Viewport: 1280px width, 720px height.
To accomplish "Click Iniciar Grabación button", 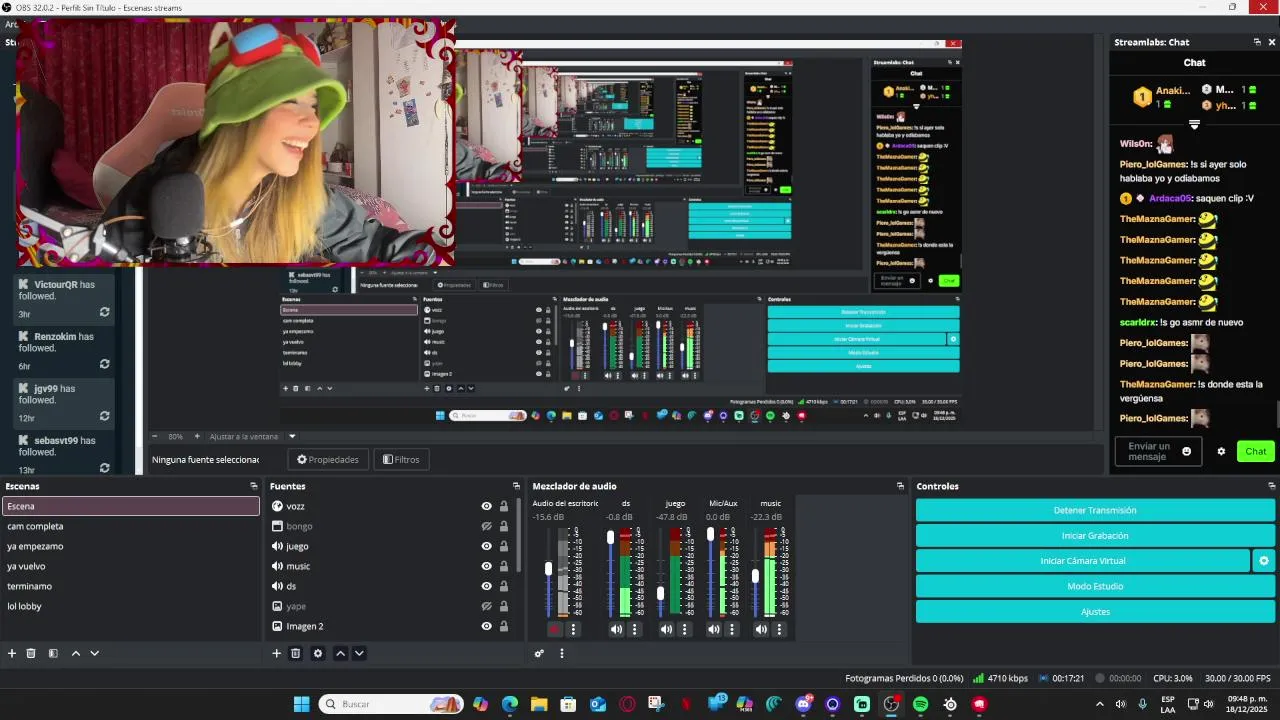I will click(x=1095, y=536).
